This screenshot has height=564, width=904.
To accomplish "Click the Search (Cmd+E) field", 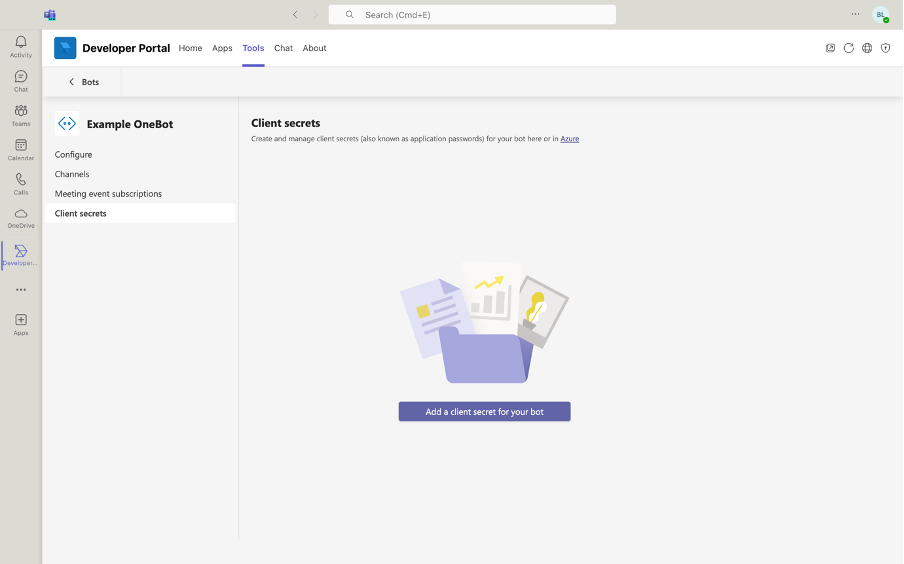I will tap(472, 15).
